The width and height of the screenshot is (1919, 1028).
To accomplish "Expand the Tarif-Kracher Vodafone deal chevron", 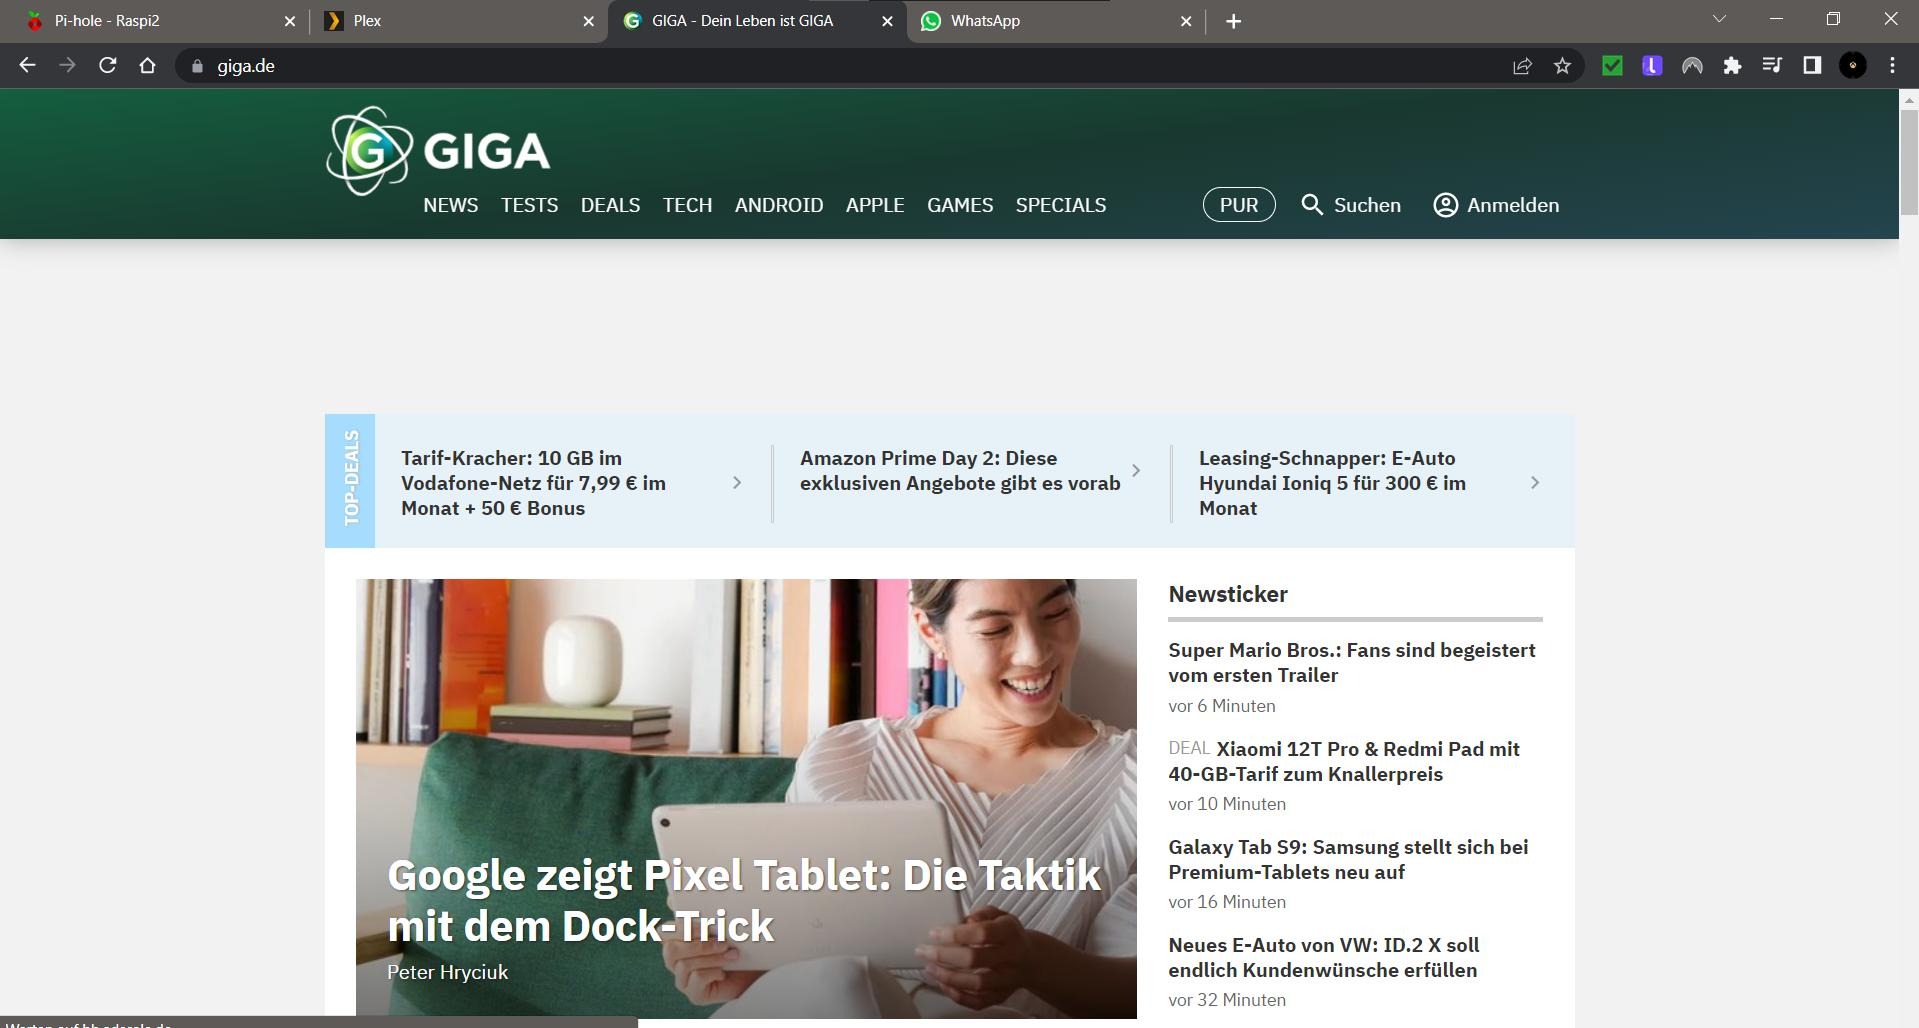I will click(737, 483).
